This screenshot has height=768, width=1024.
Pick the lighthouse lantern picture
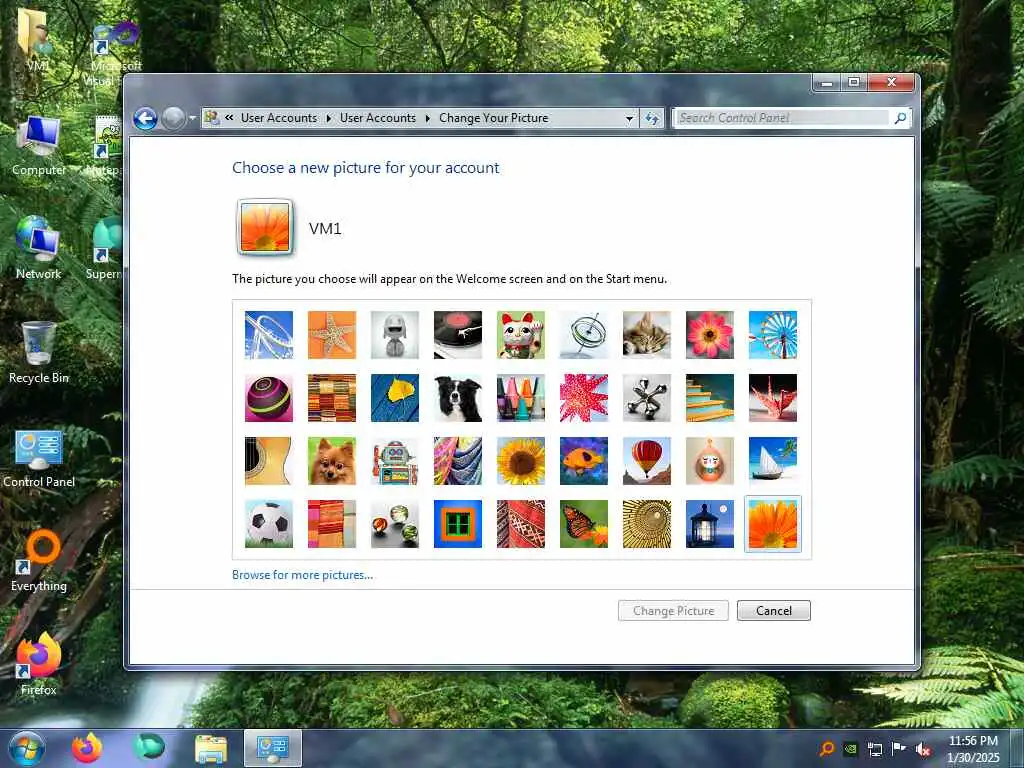710,524
